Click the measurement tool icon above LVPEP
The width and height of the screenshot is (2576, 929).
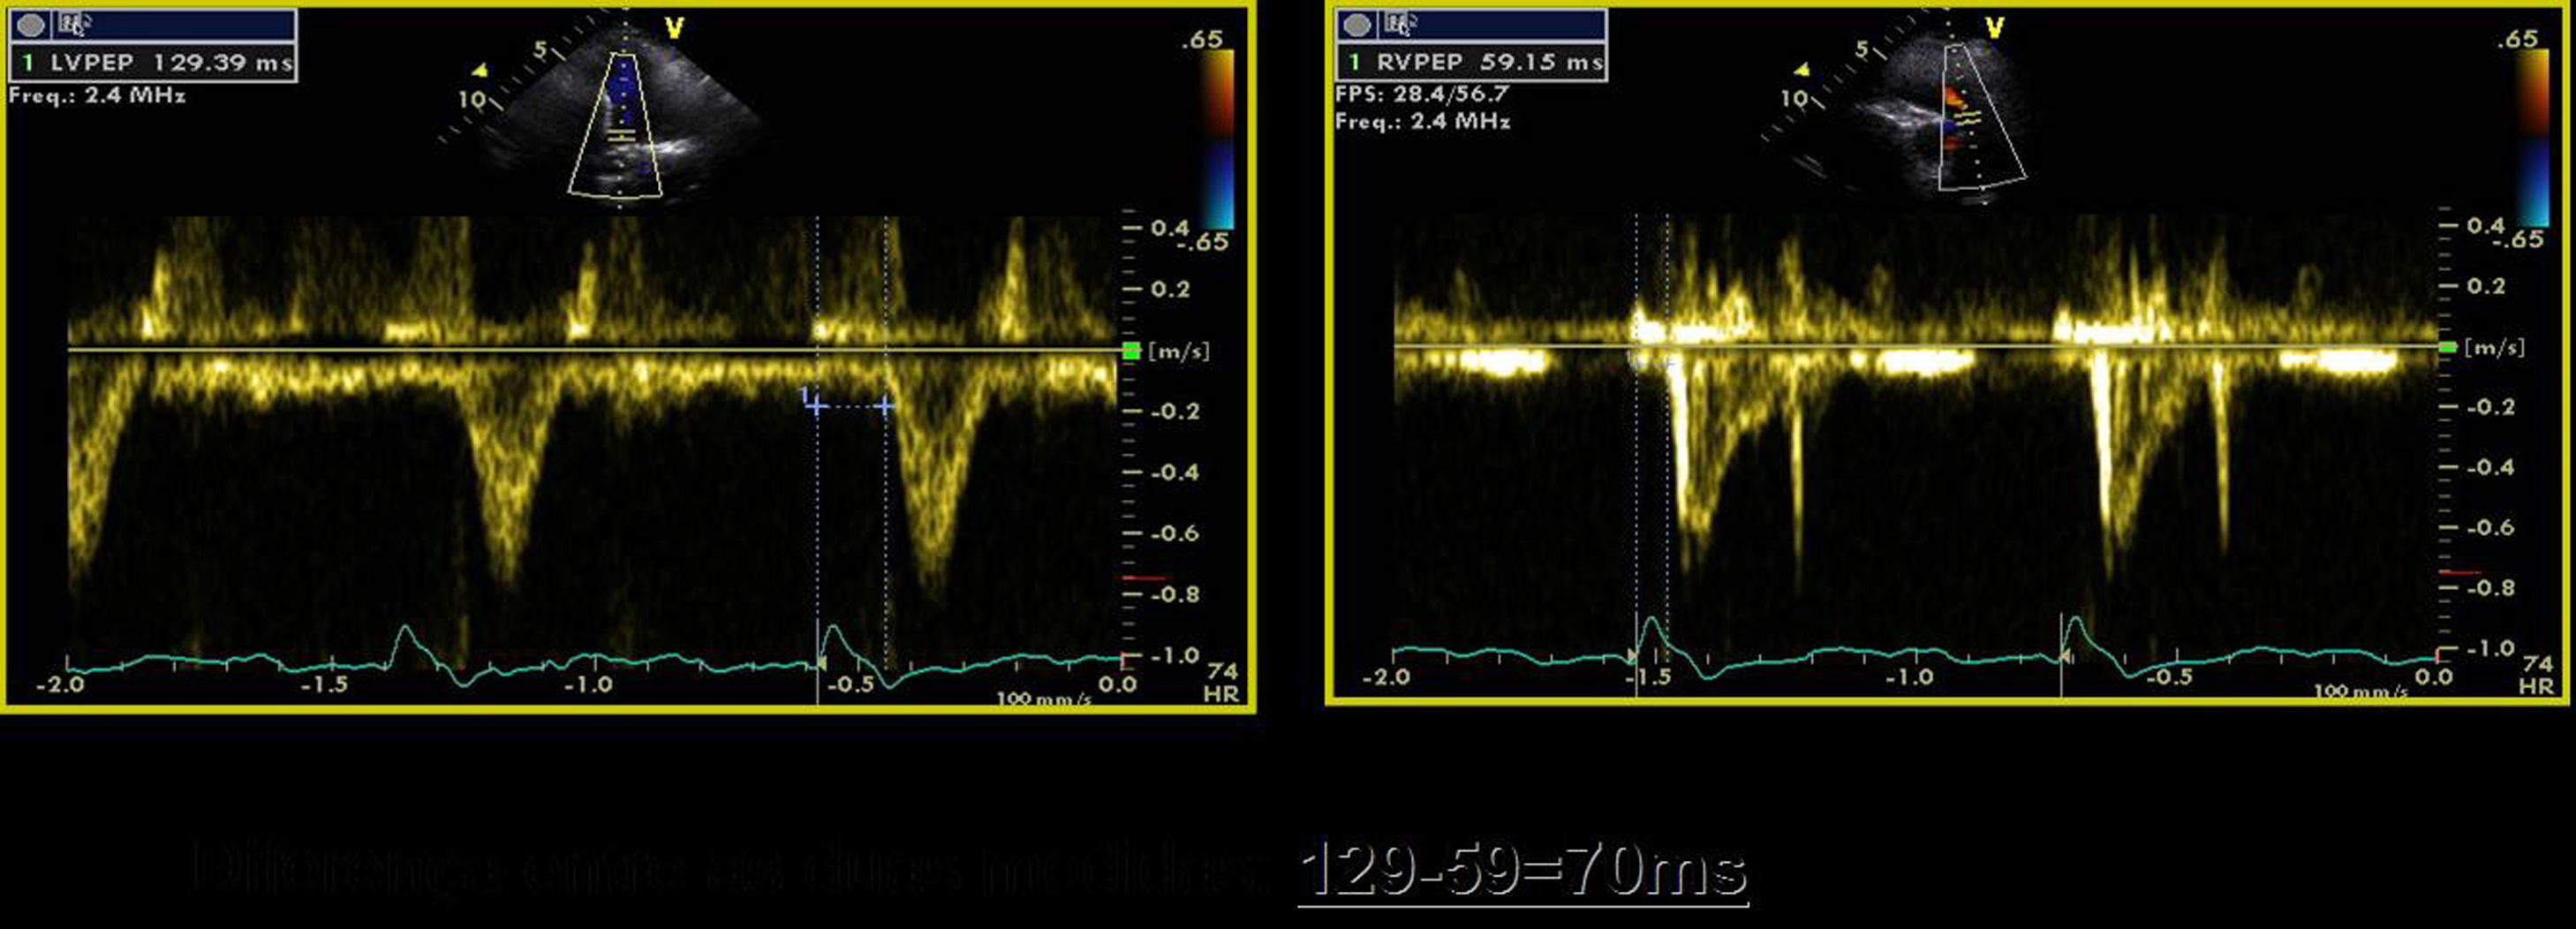pyautogui.click(x=74, y=24)
